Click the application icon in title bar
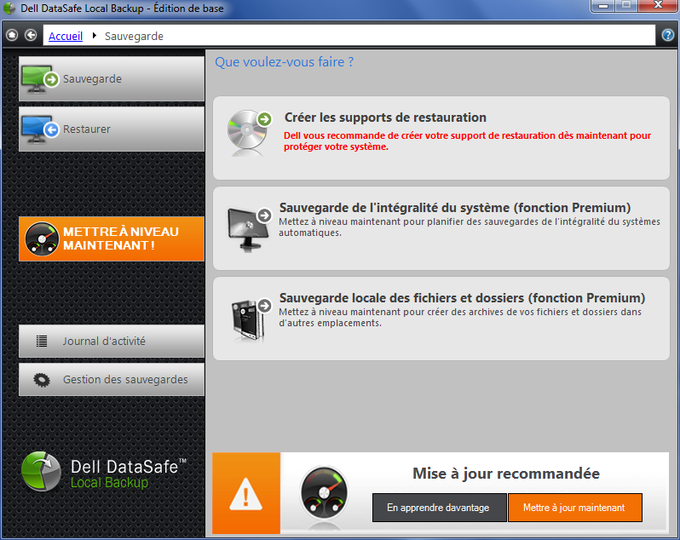Viewport: 680px width, 540px height. click(9, 8)
